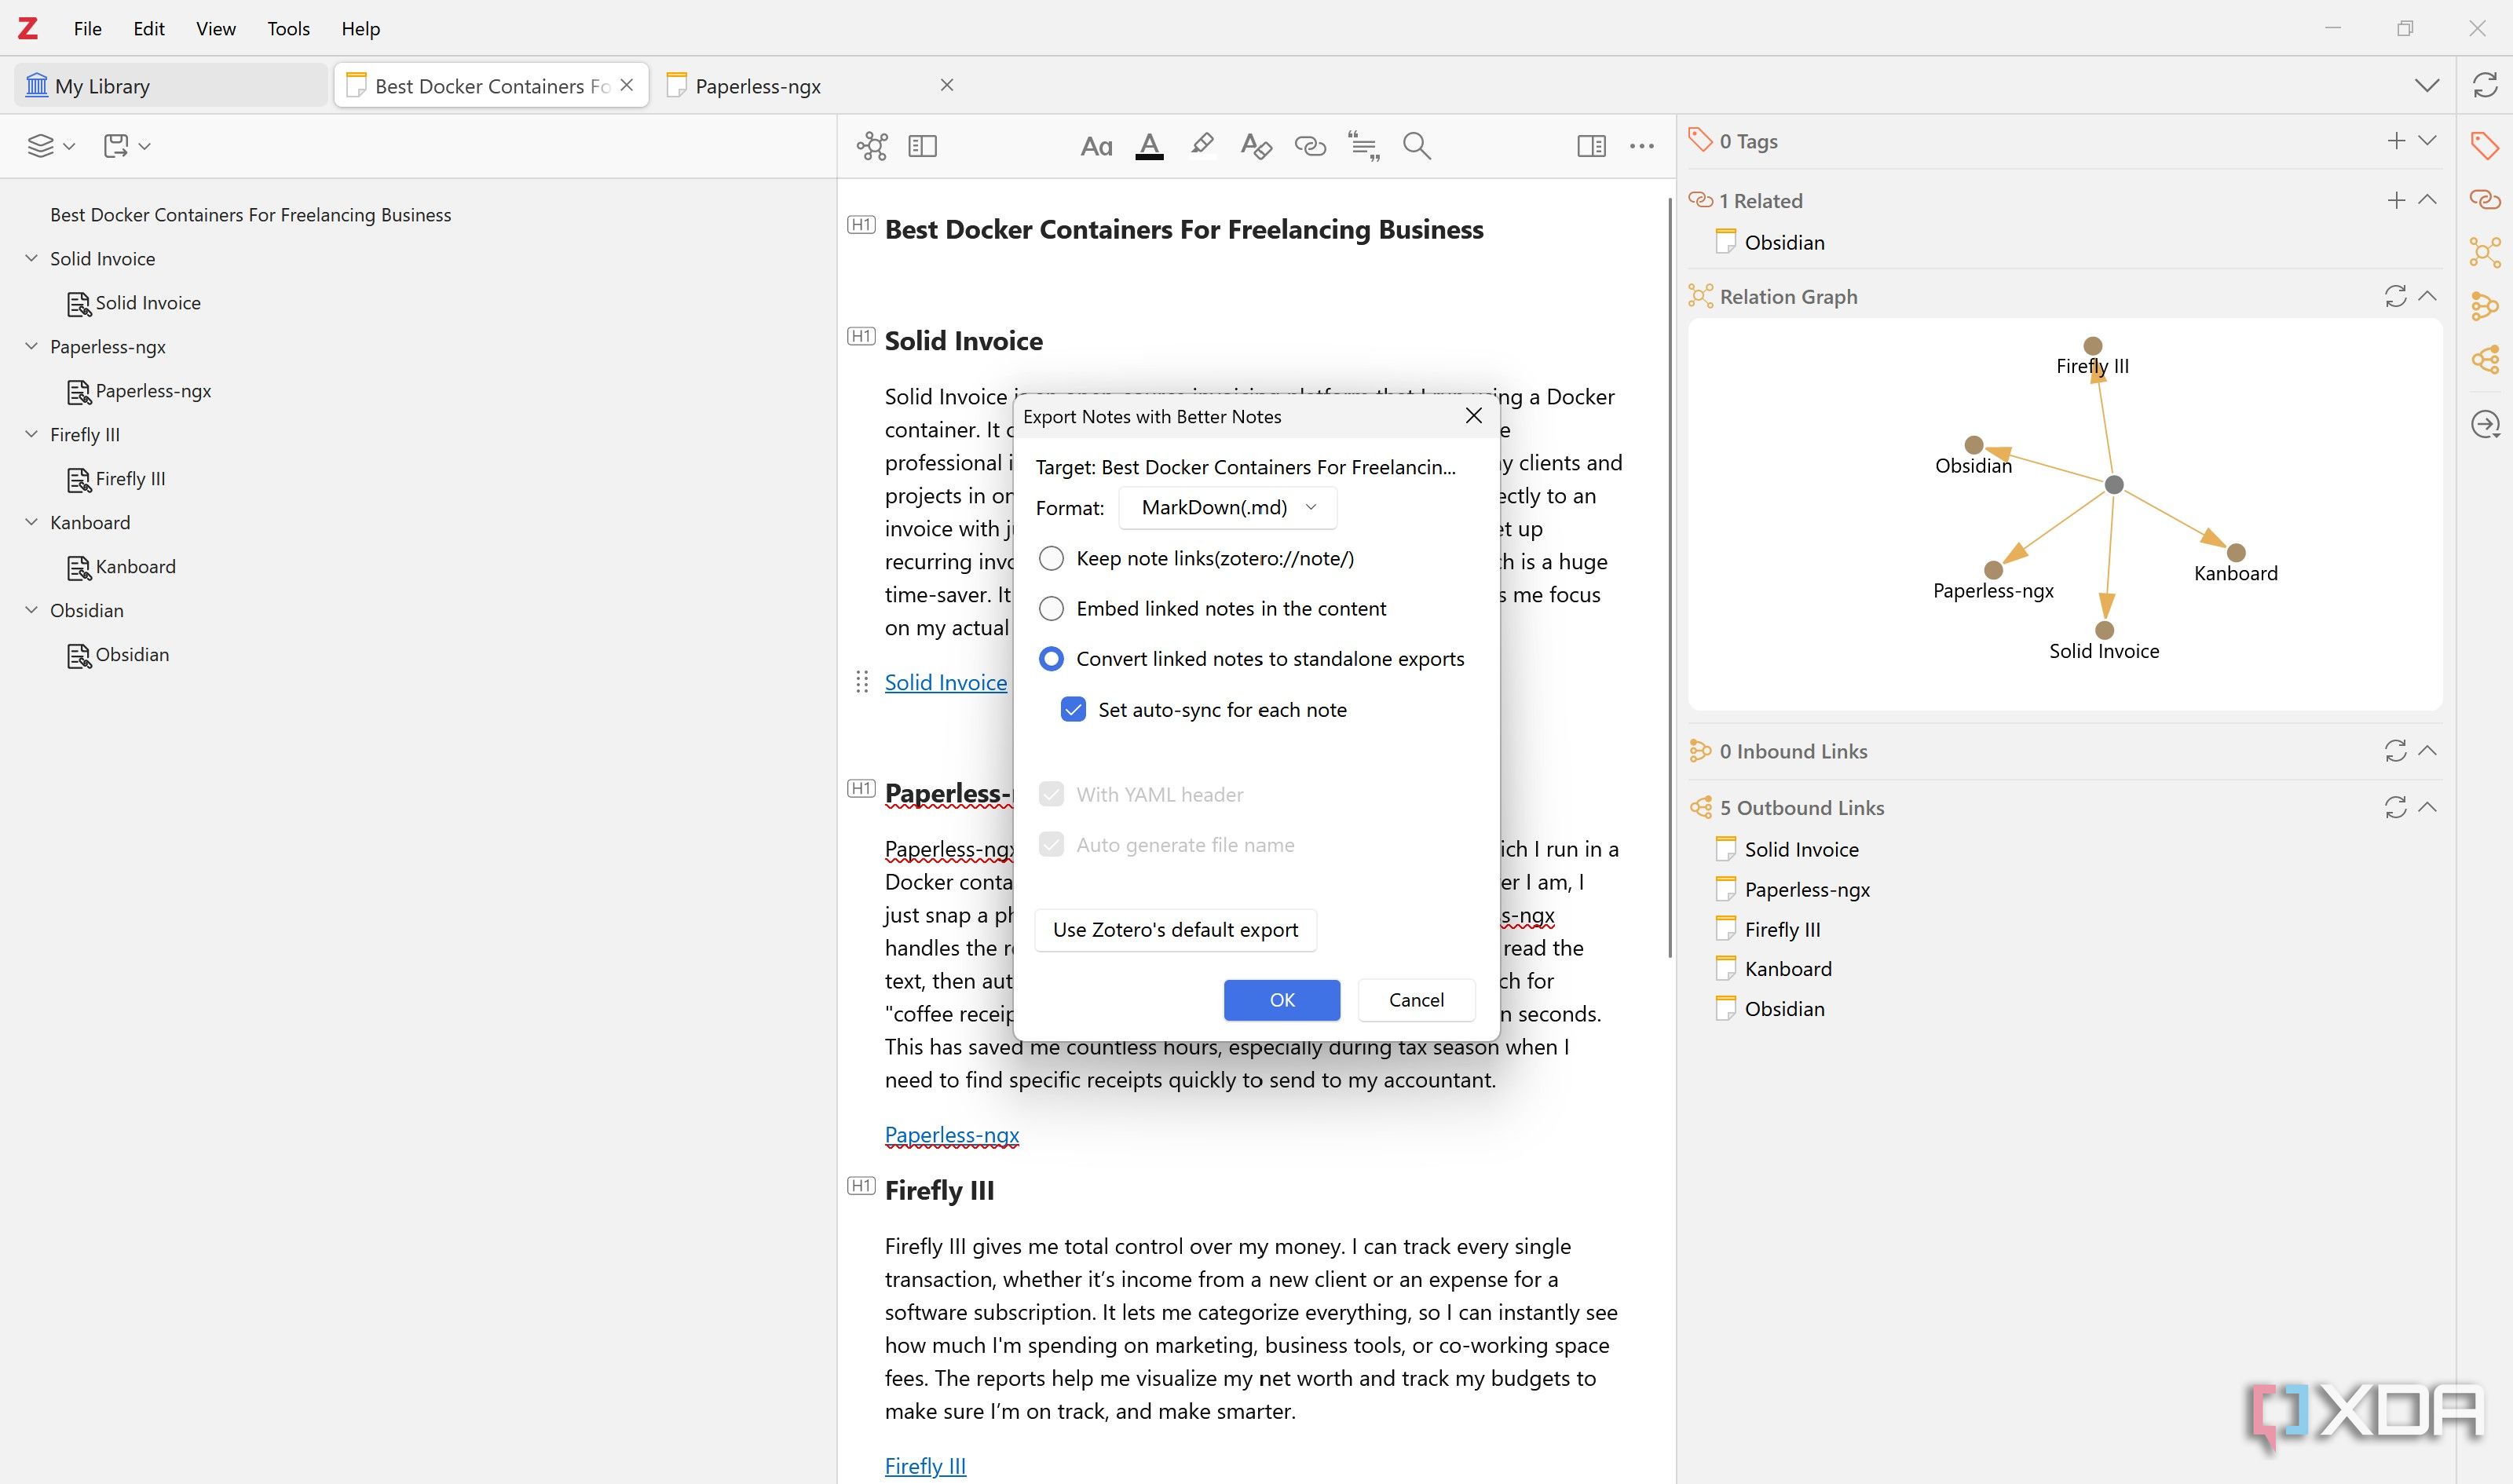Click the search magnifier icon in note toolbar
Viewport: 2513px width, 1484px height.
tap(1416, 146)
